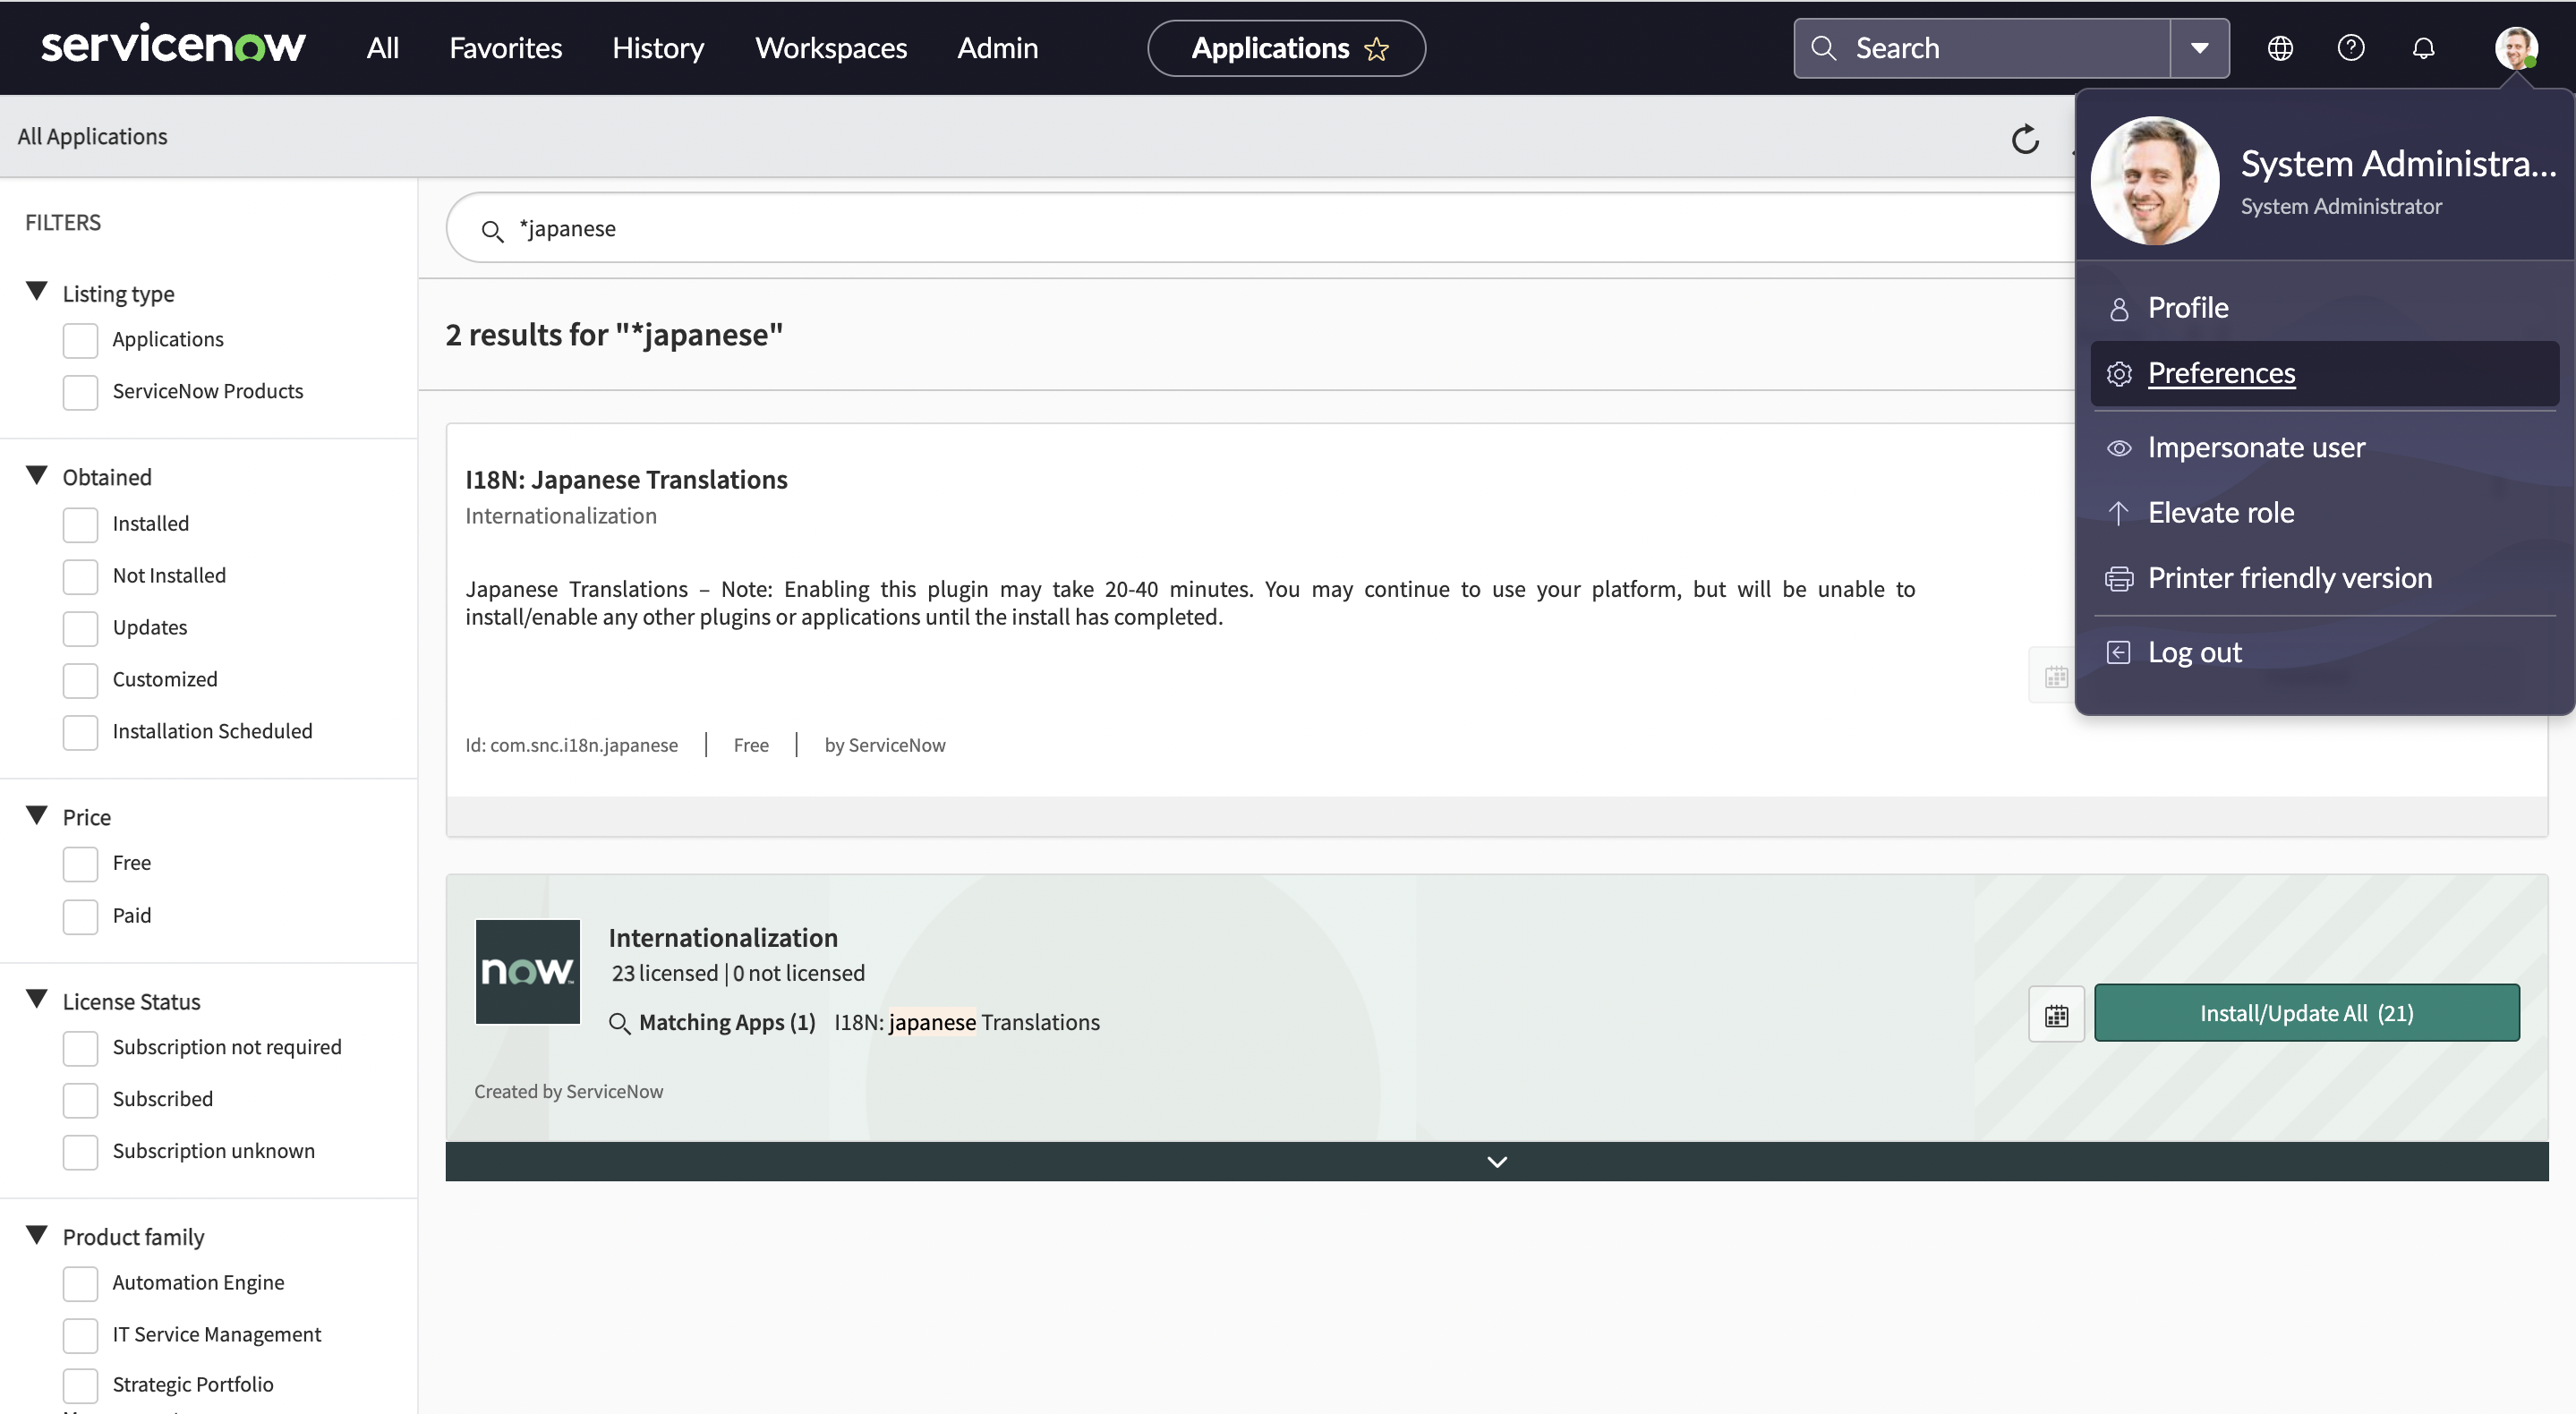Click the refresh icon in All Applications bar

(2025, 139)
